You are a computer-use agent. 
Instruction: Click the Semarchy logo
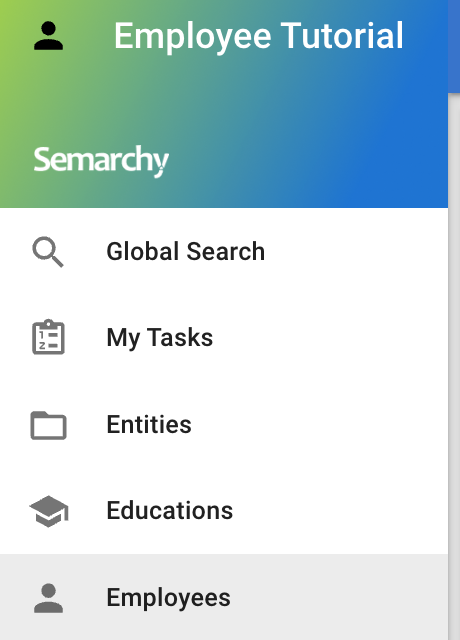pos(101,161)
